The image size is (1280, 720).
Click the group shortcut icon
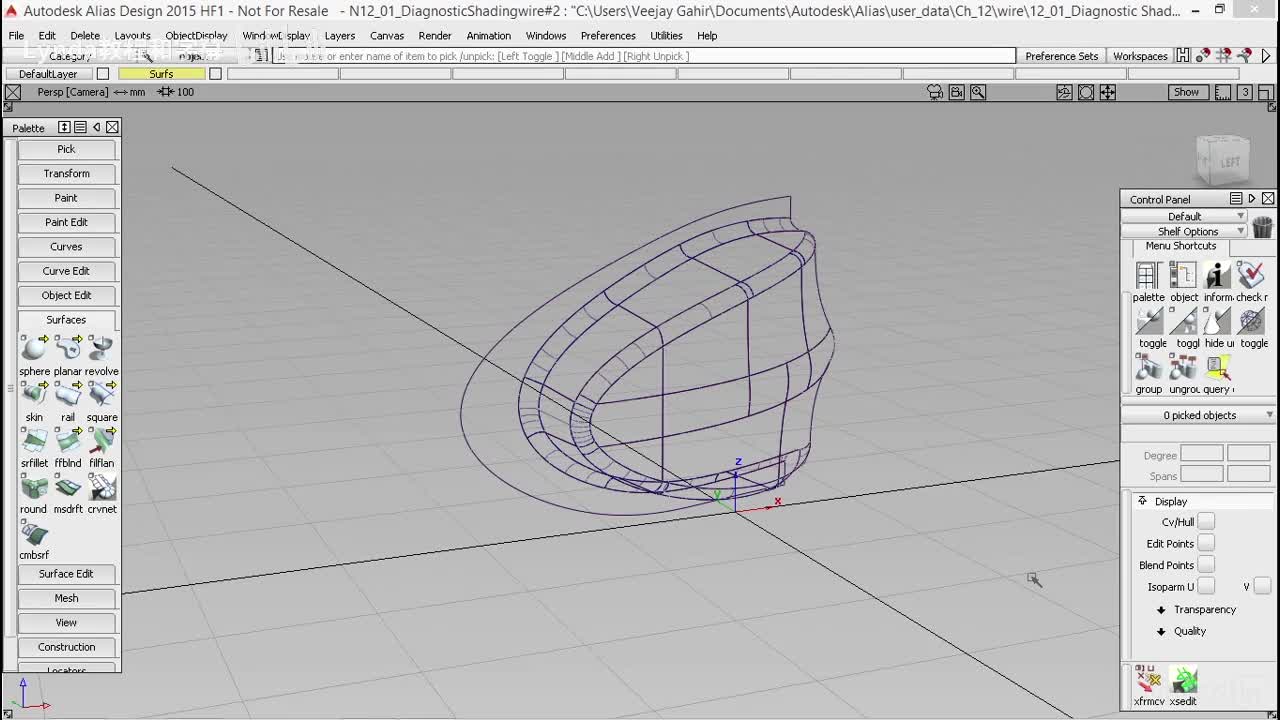[x=1149, y=368]
